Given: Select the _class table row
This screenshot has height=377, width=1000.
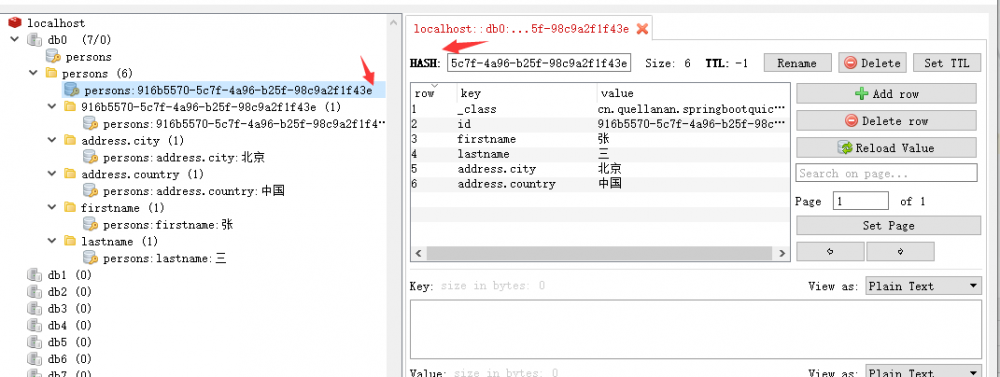Looking at the screenshot, I should [599, 109].
